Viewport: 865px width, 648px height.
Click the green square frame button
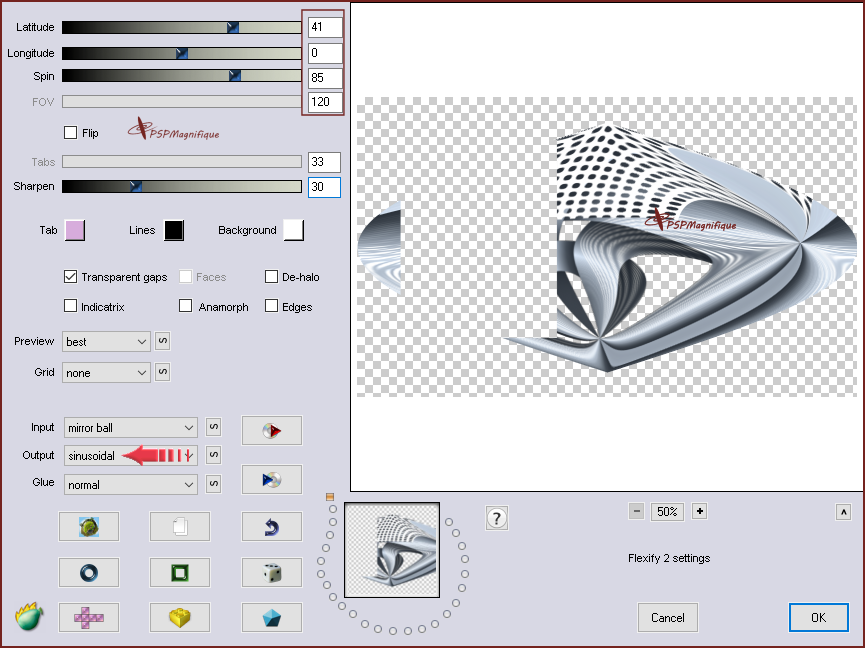pos(180,573)
